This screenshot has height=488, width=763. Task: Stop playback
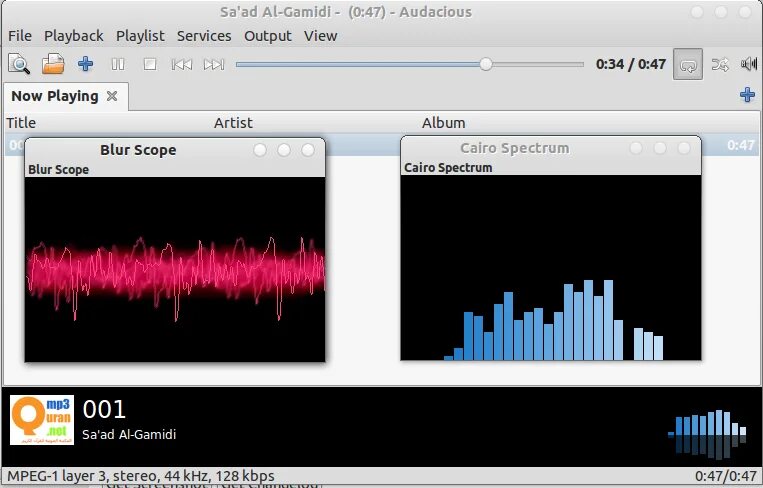pyautogui.click(x=150, y=64)
